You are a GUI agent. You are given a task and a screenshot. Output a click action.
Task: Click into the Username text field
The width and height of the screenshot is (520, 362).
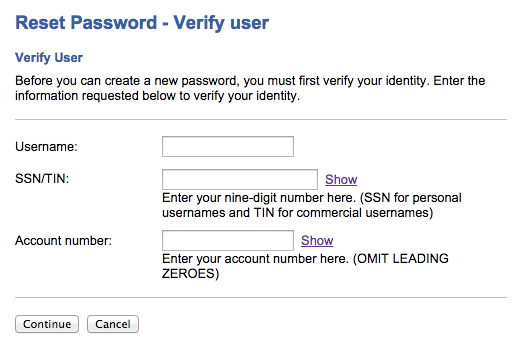[228, 146]
